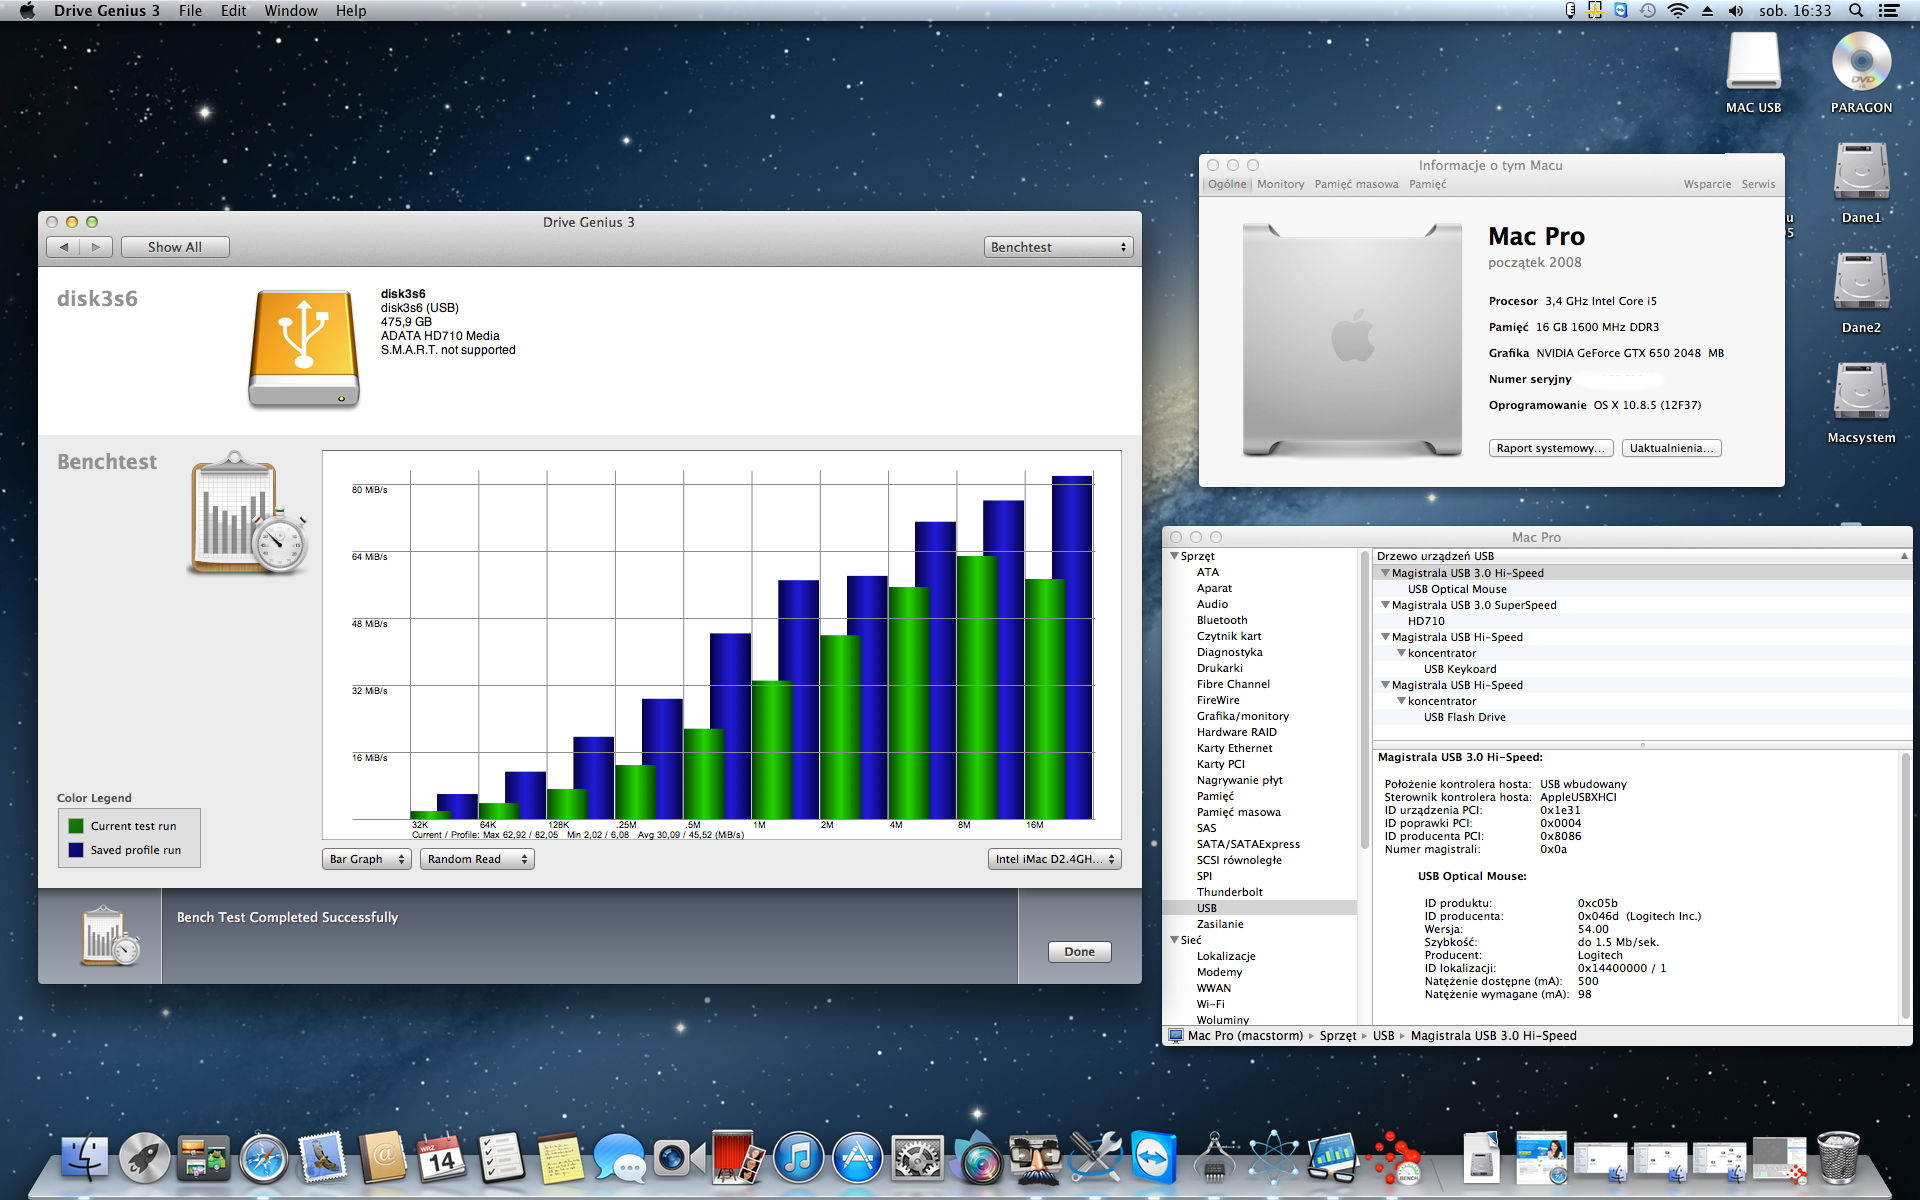Click the Done button
Image resolution: width=1920 pixels, height=1200 pixels.
1080,952
